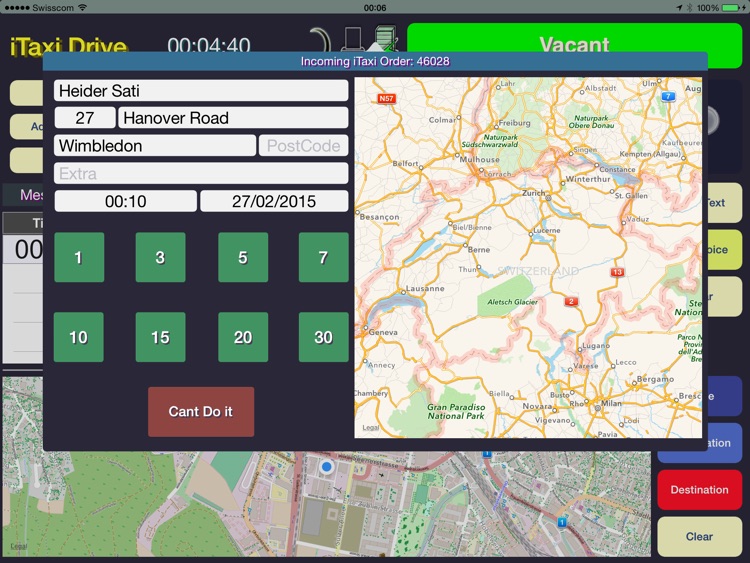Click the taxi seat icon in header
This screenshot has width=750, height=563.
pyautogui.click(x=353, y=39)
